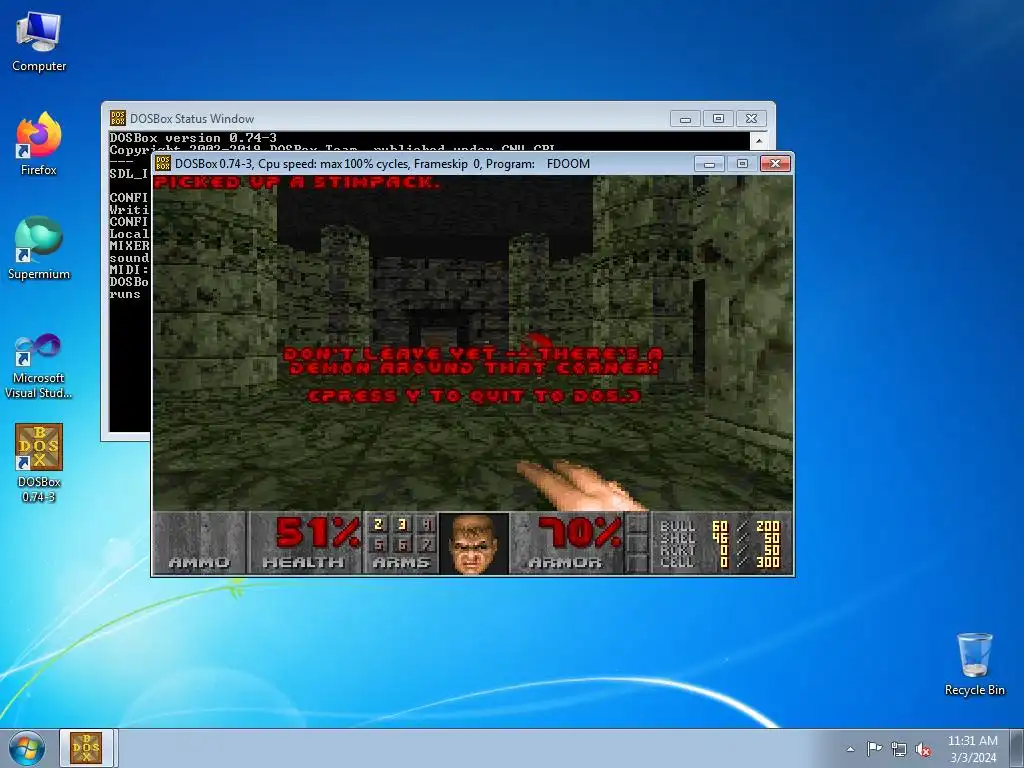Viewport: 1024px width, 768px height.
Task: Open the Supermium desktop shortcut
Action: [39, 248]
